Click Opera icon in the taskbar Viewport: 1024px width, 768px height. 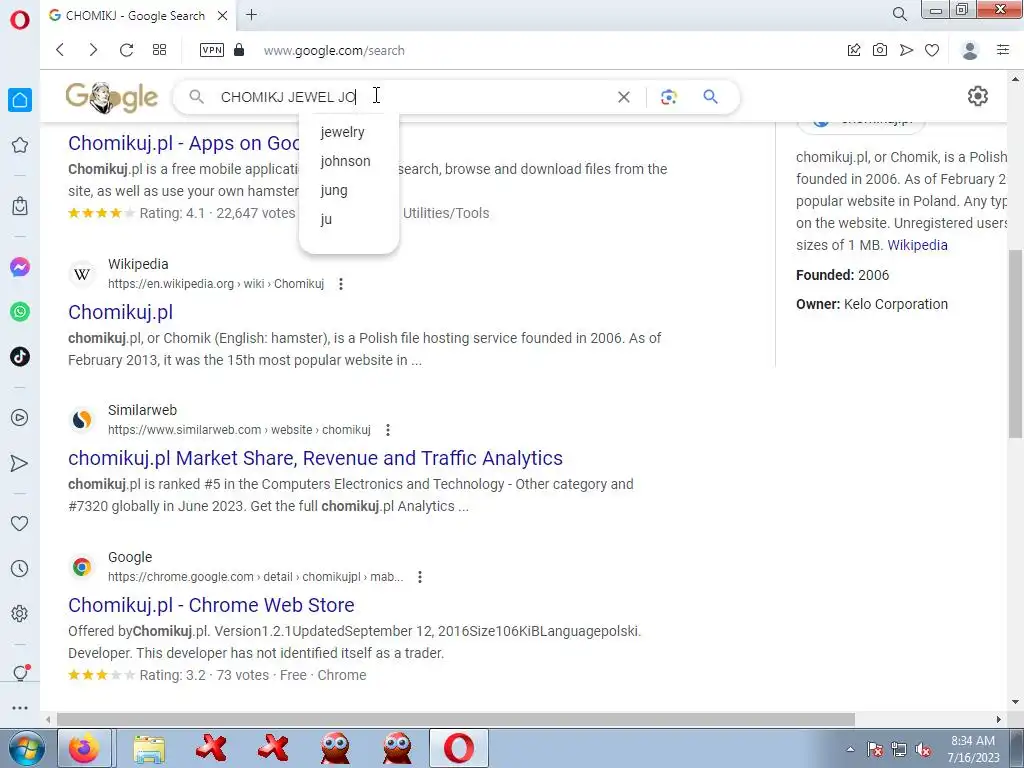(x=458, y=748)
